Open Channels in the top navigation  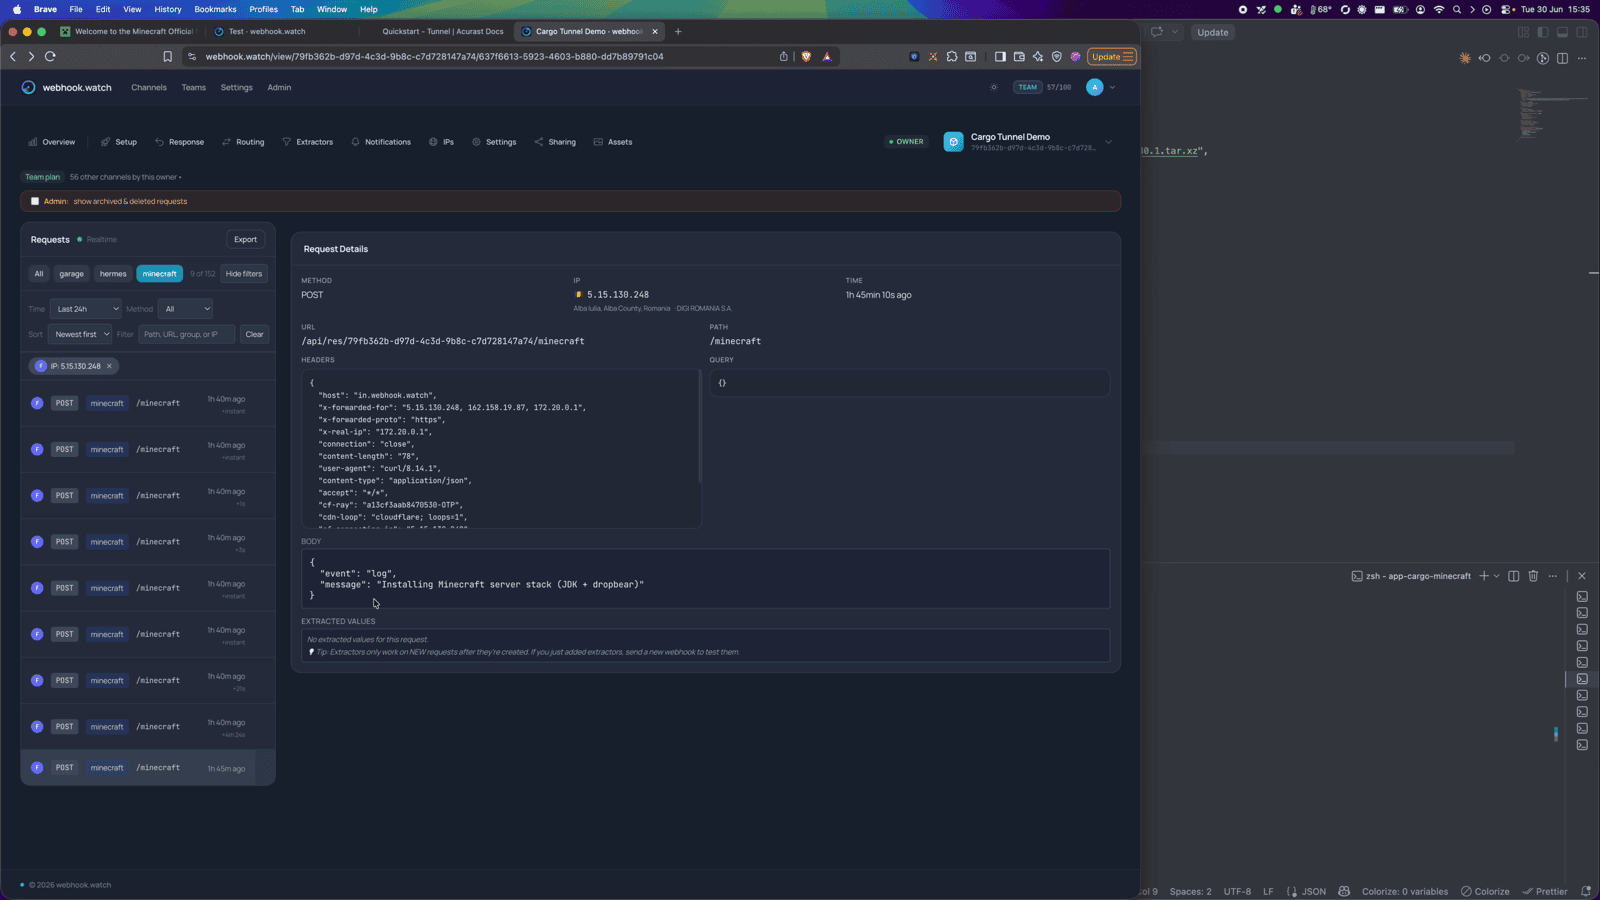coord(149,87)
